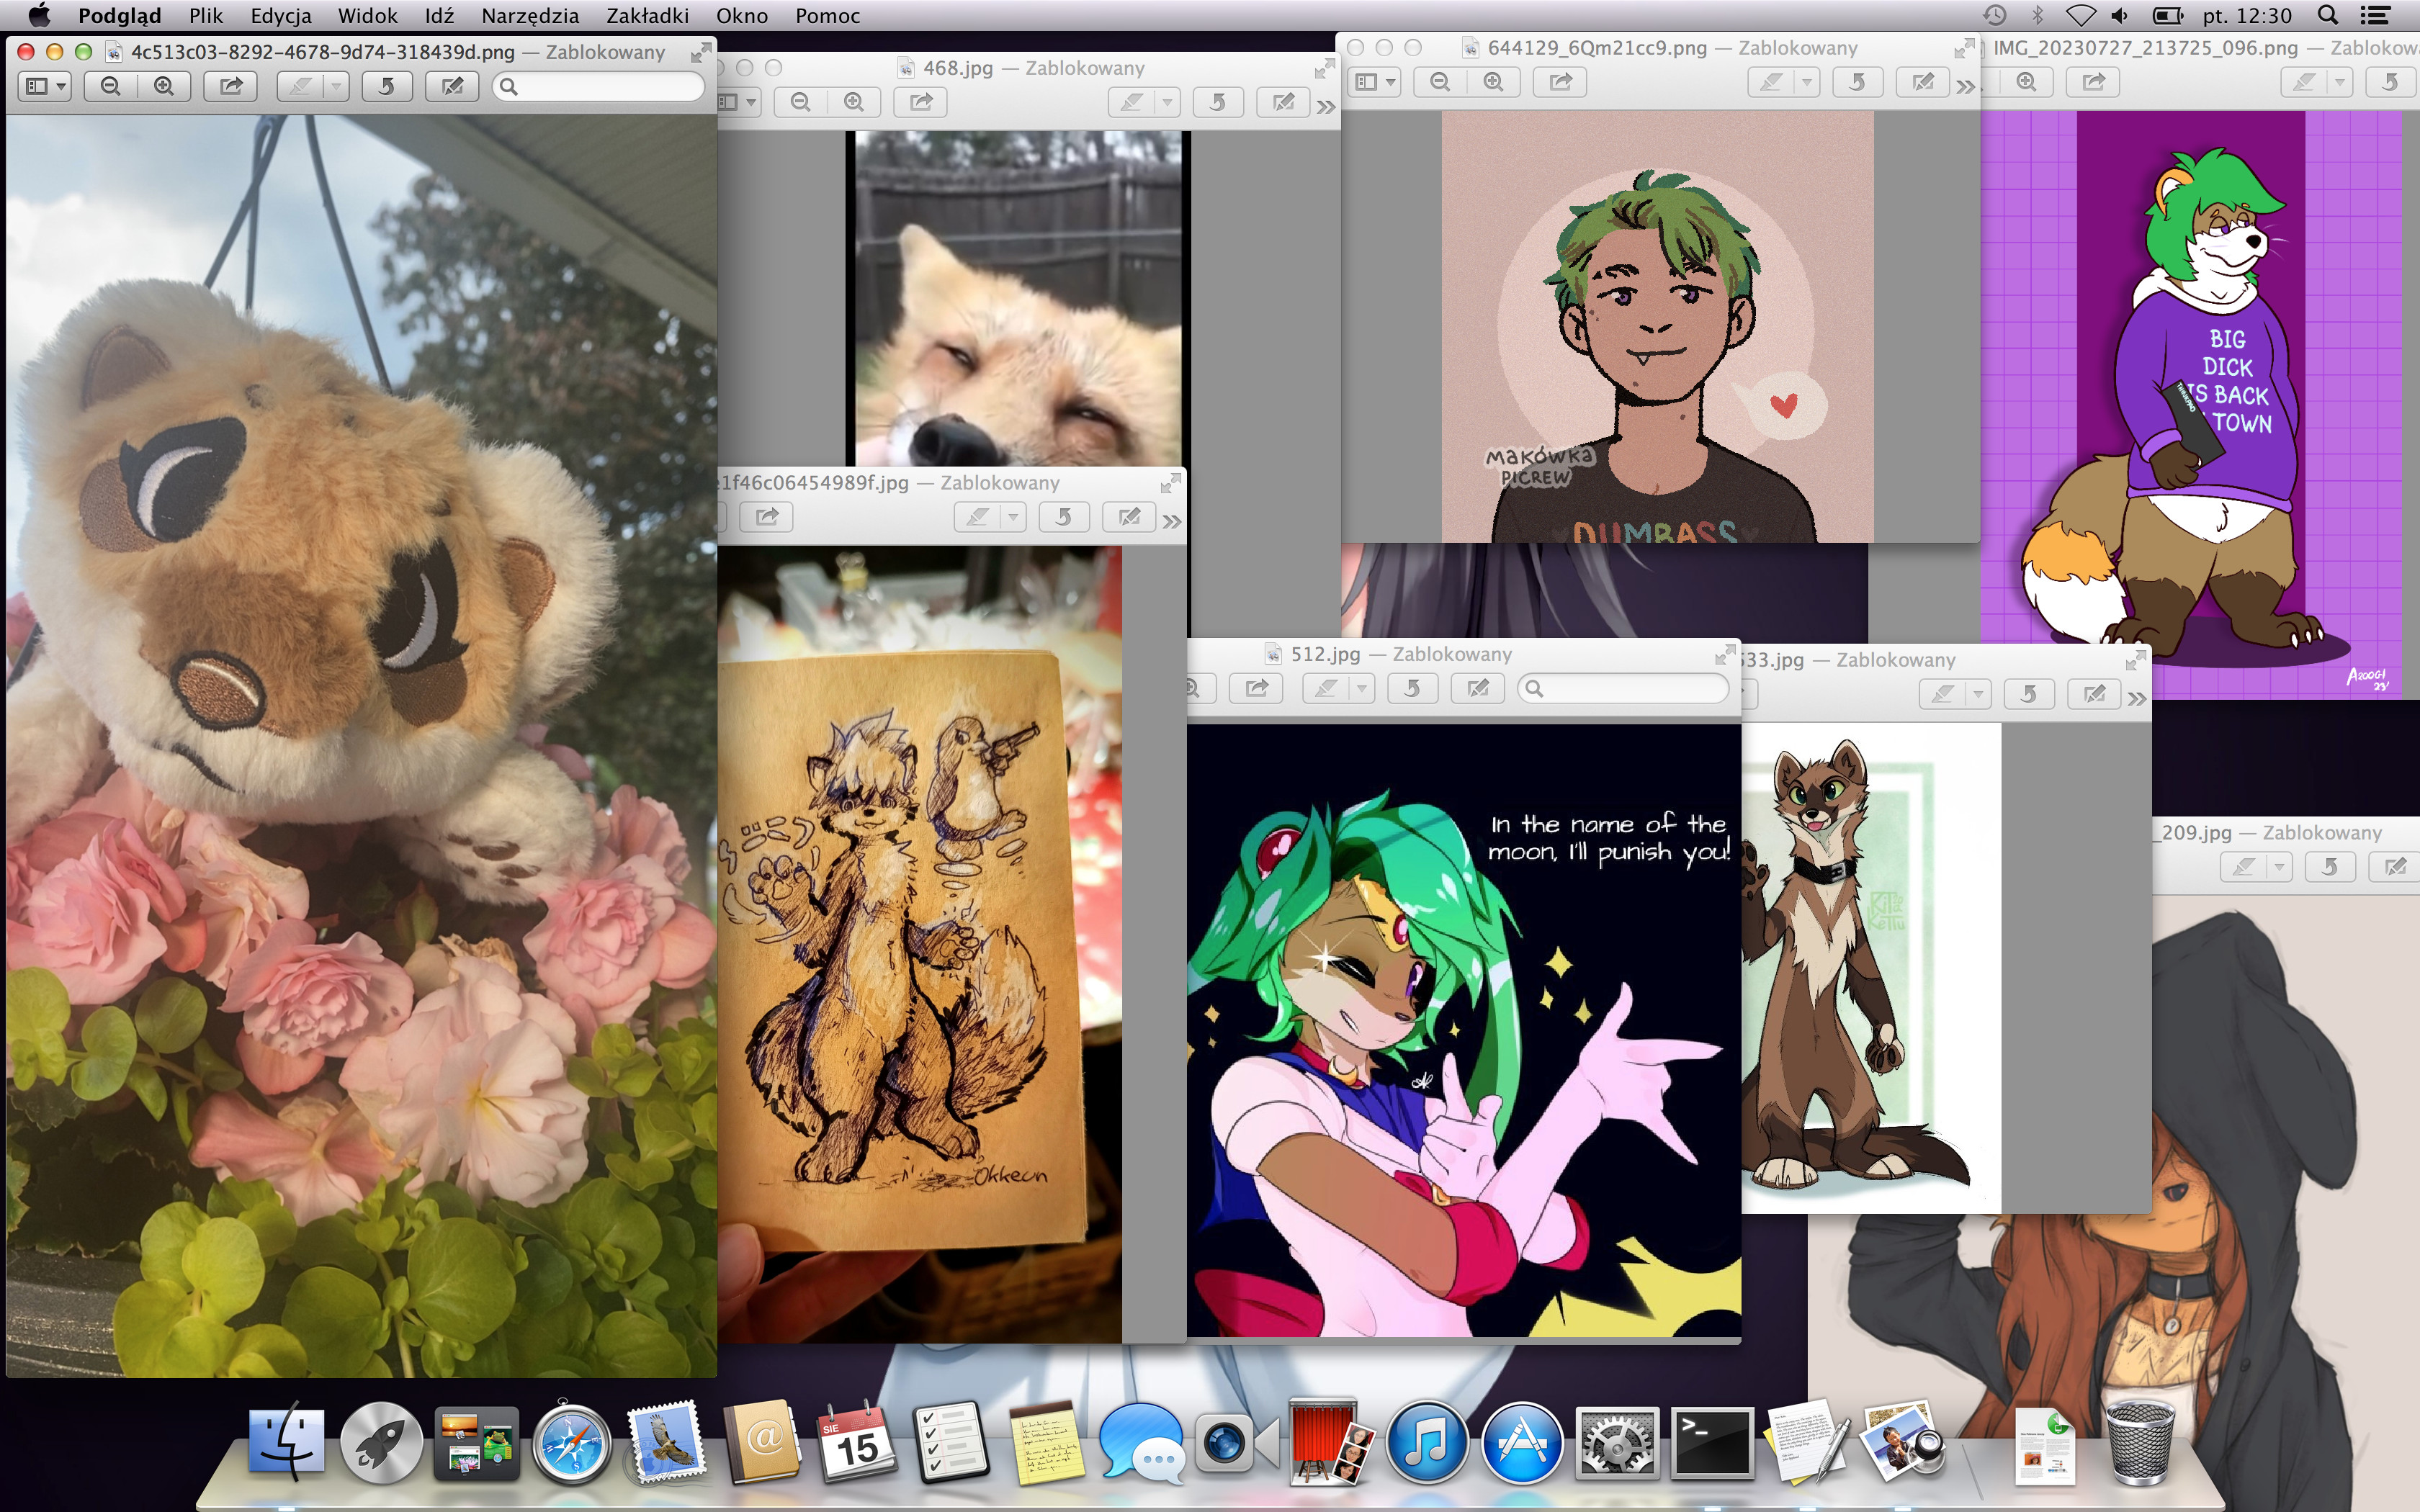2420x1512 pixels.
Task: Rotate the image in the 512.jpg window
Action: (x=1412, y=688)
